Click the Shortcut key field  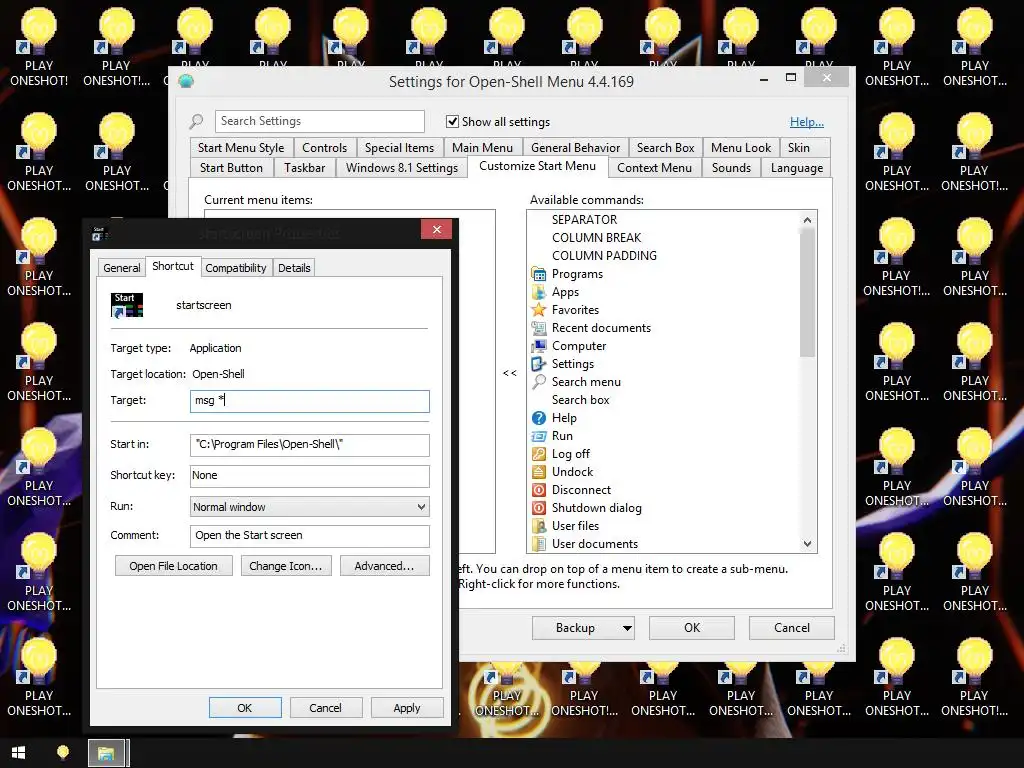click(x=310, y=475)
